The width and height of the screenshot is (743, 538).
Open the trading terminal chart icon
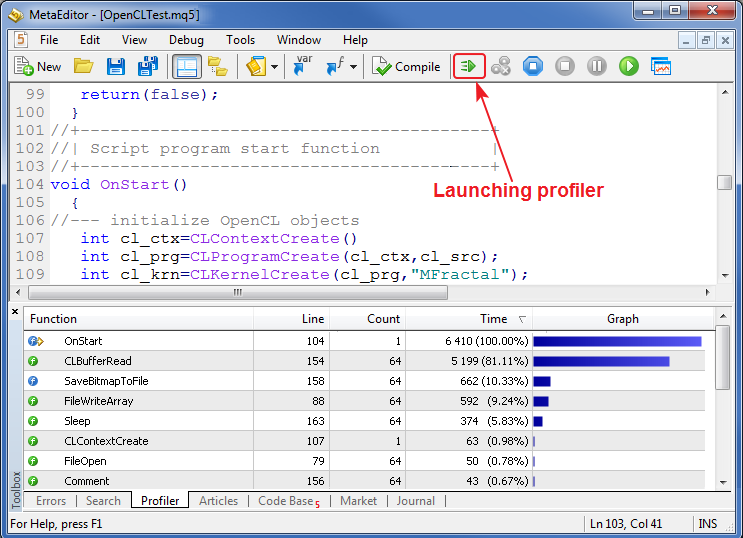coord(661,66)
